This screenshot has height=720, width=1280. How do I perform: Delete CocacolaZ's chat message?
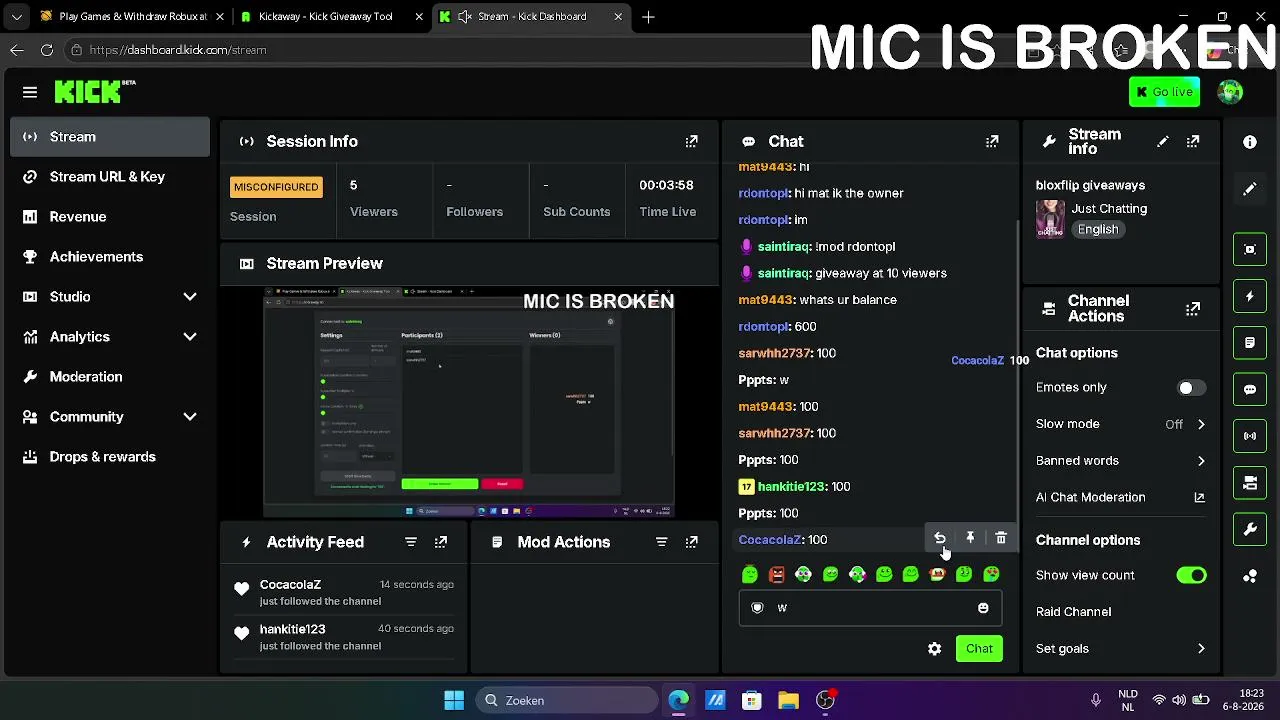tap(1001, 539)
